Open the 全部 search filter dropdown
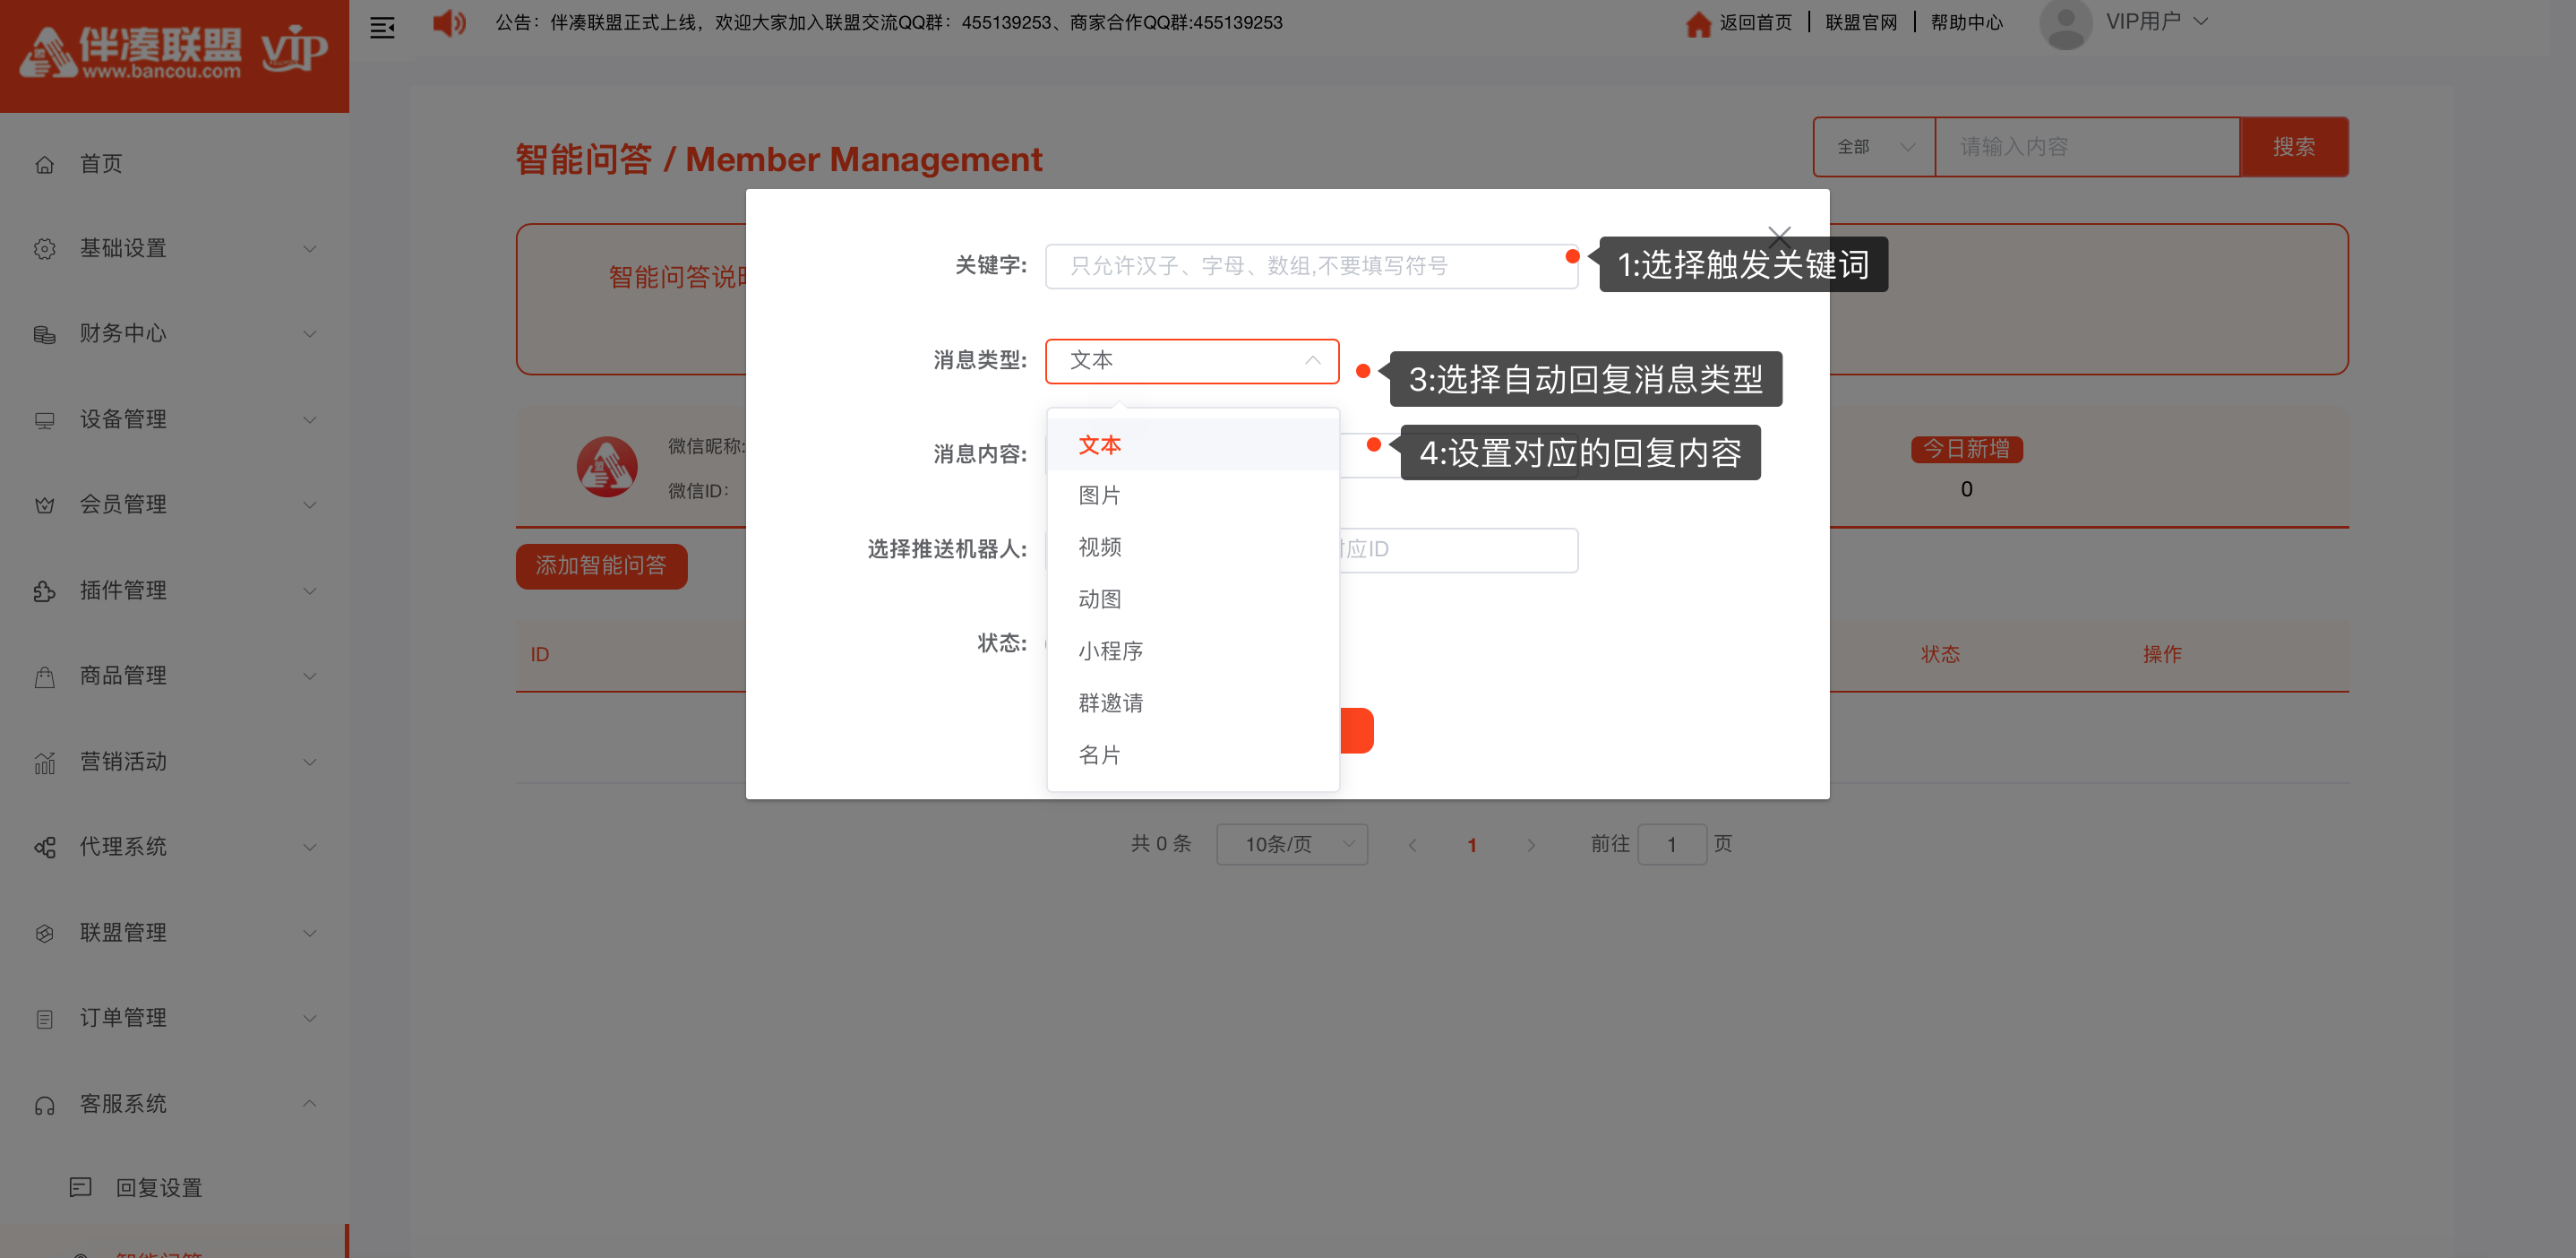 (x=1874, y=147)
